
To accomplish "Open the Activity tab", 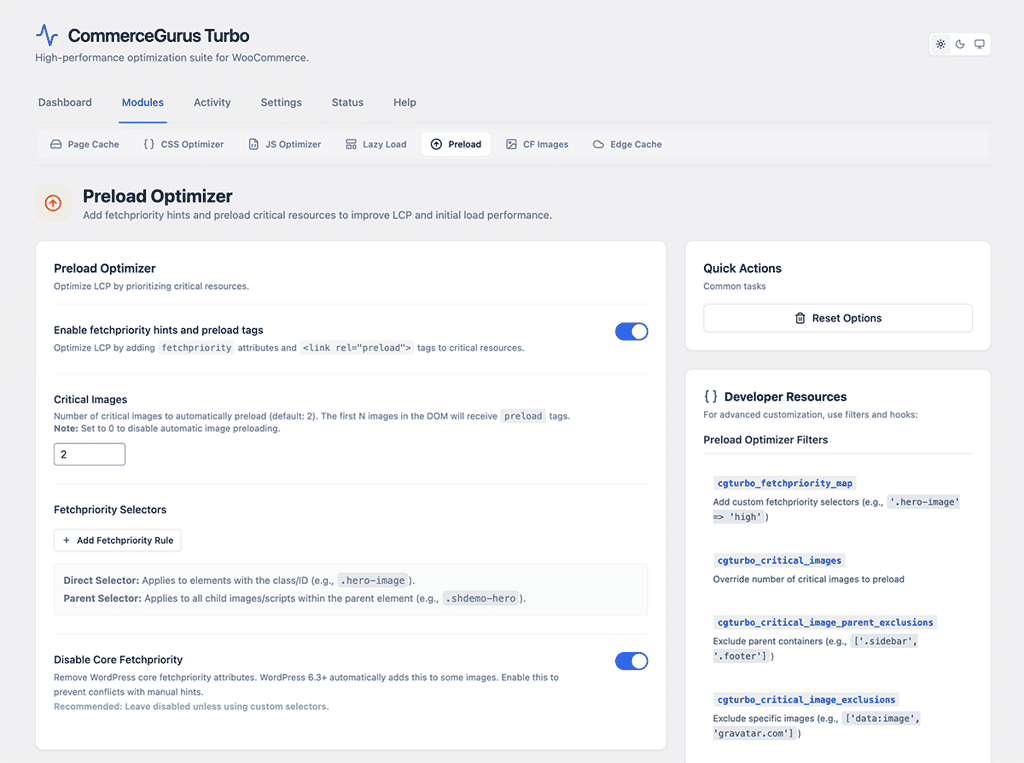I will click(212, 103).
